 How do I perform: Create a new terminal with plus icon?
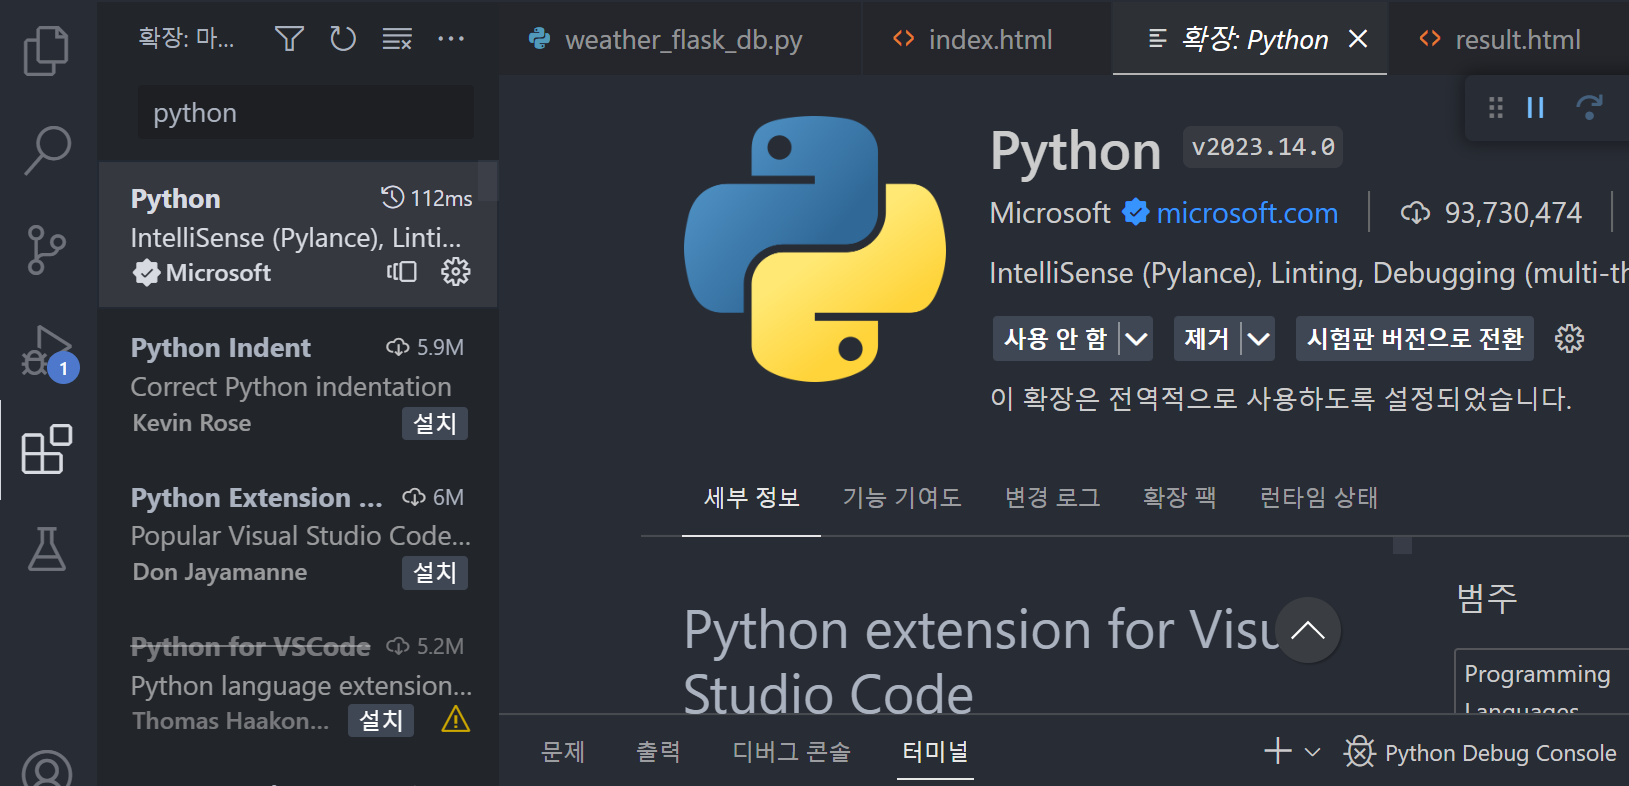[1278, 751]
